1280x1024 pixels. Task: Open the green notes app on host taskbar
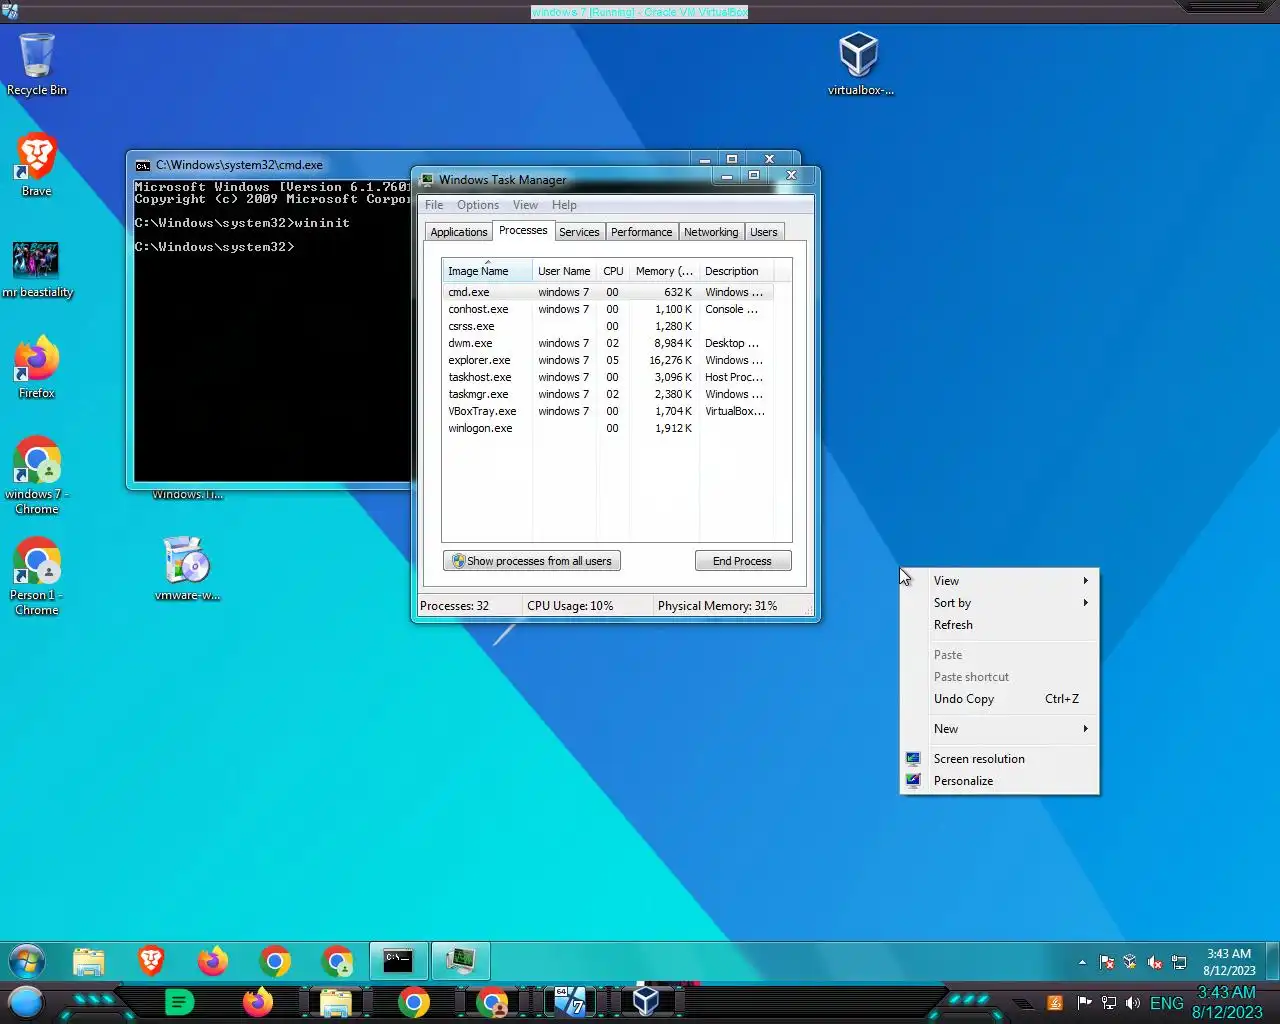(x=179, y=1002)
